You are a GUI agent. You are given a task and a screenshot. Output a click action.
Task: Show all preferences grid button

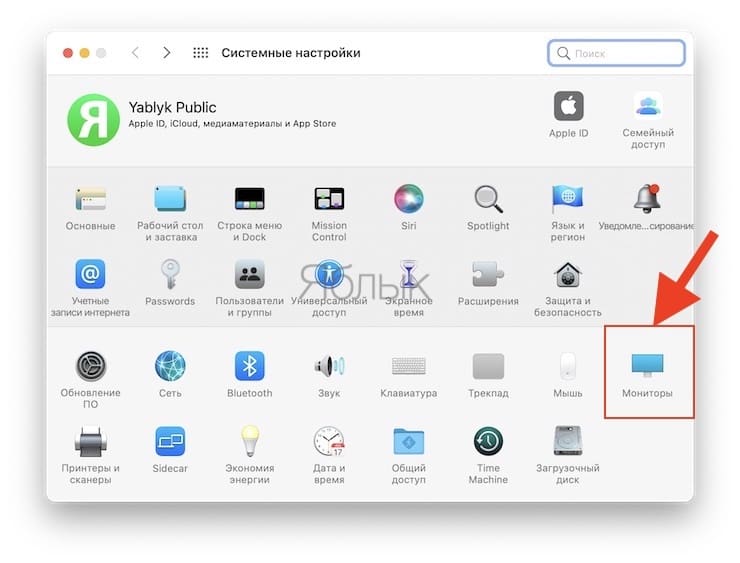coord(201,53)
